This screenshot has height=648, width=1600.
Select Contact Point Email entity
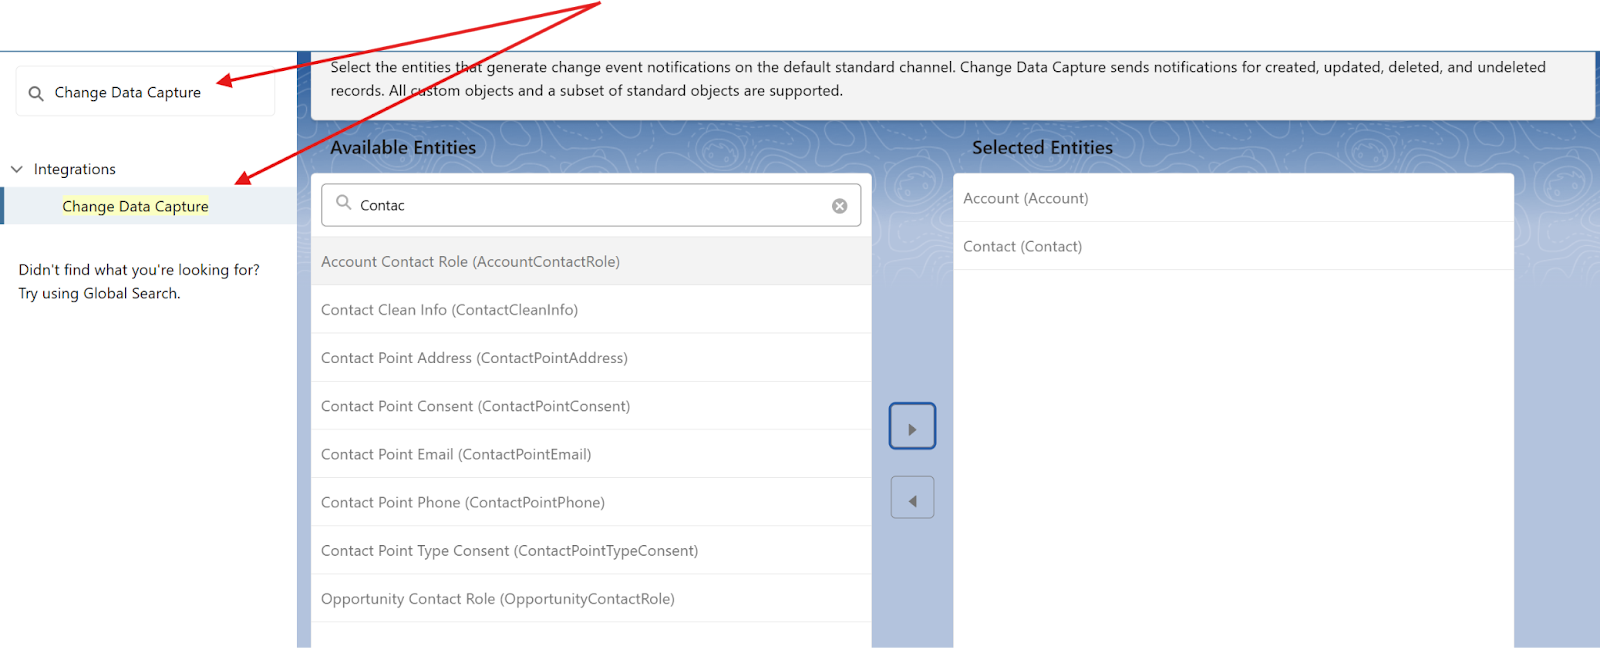tap(591, 454)
